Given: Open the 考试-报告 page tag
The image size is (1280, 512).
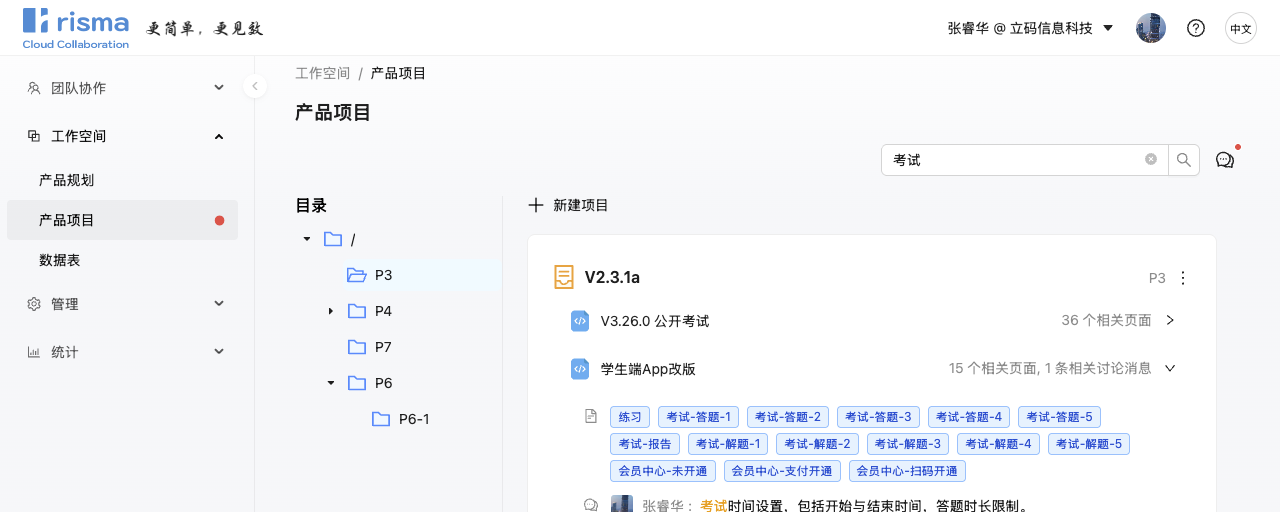Looking at the screenshot, I should pos(645,444).
